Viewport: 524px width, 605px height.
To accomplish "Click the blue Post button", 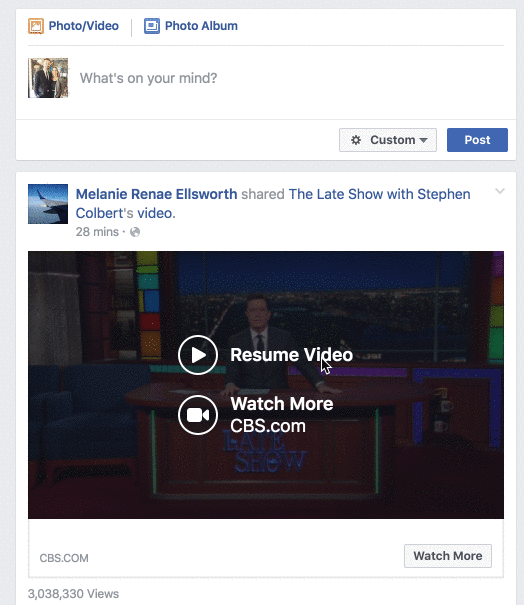I will click(477, 140).
